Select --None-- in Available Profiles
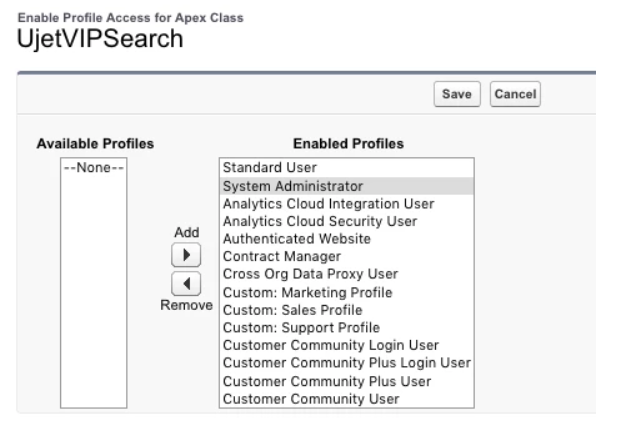 coord(94,168)
